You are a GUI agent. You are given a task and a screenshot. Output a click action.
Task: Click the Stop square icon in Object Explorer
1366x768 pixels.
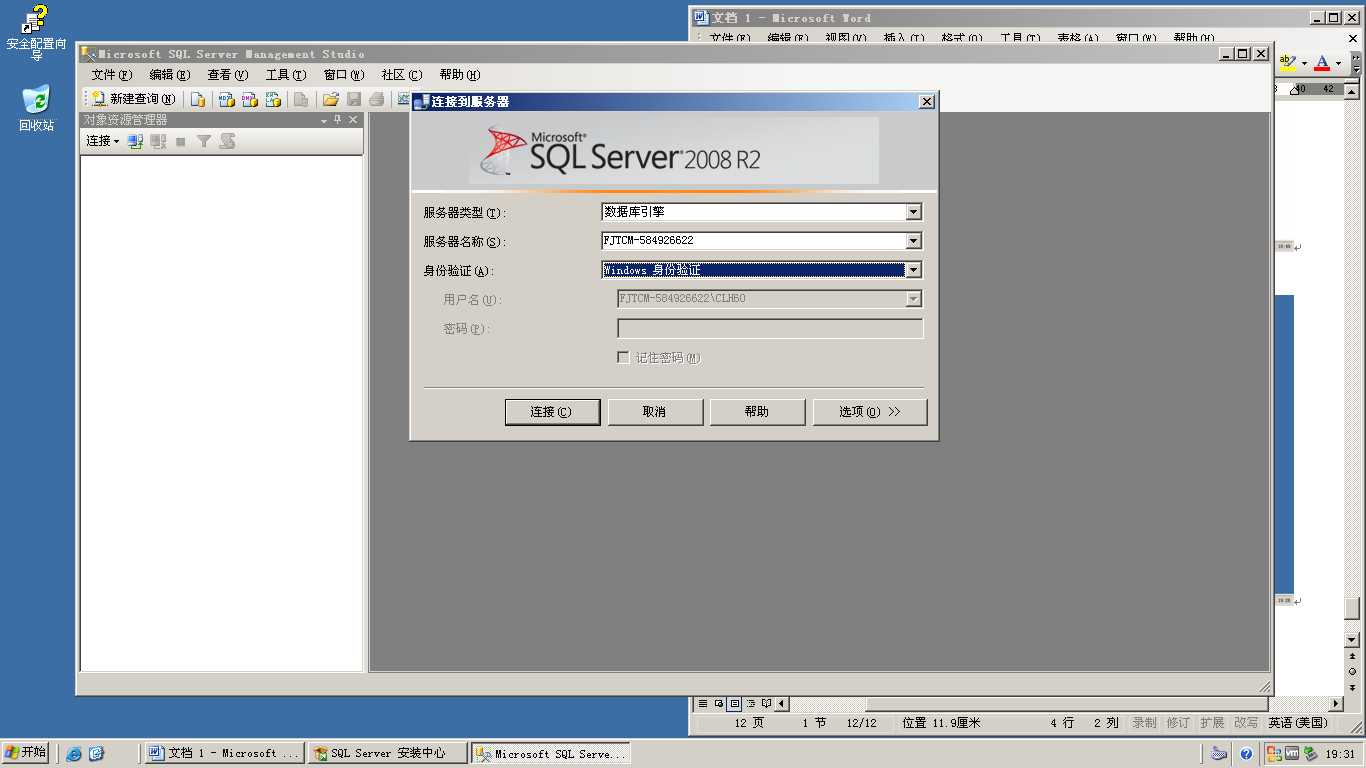pos(181,142)
